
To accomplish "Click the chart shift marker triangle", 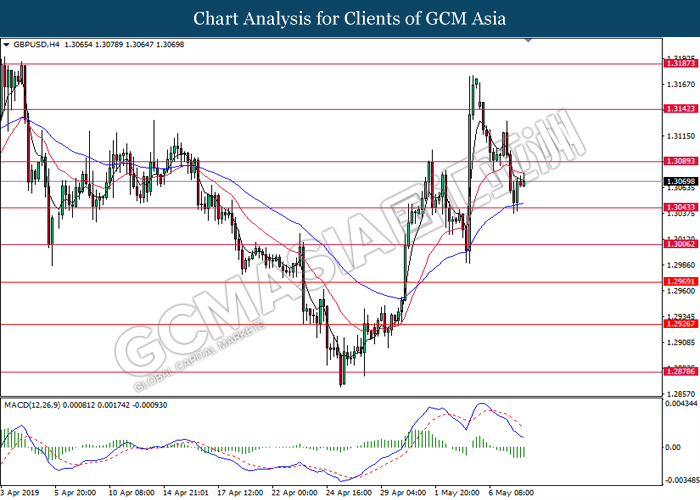I will pos(528,40).
